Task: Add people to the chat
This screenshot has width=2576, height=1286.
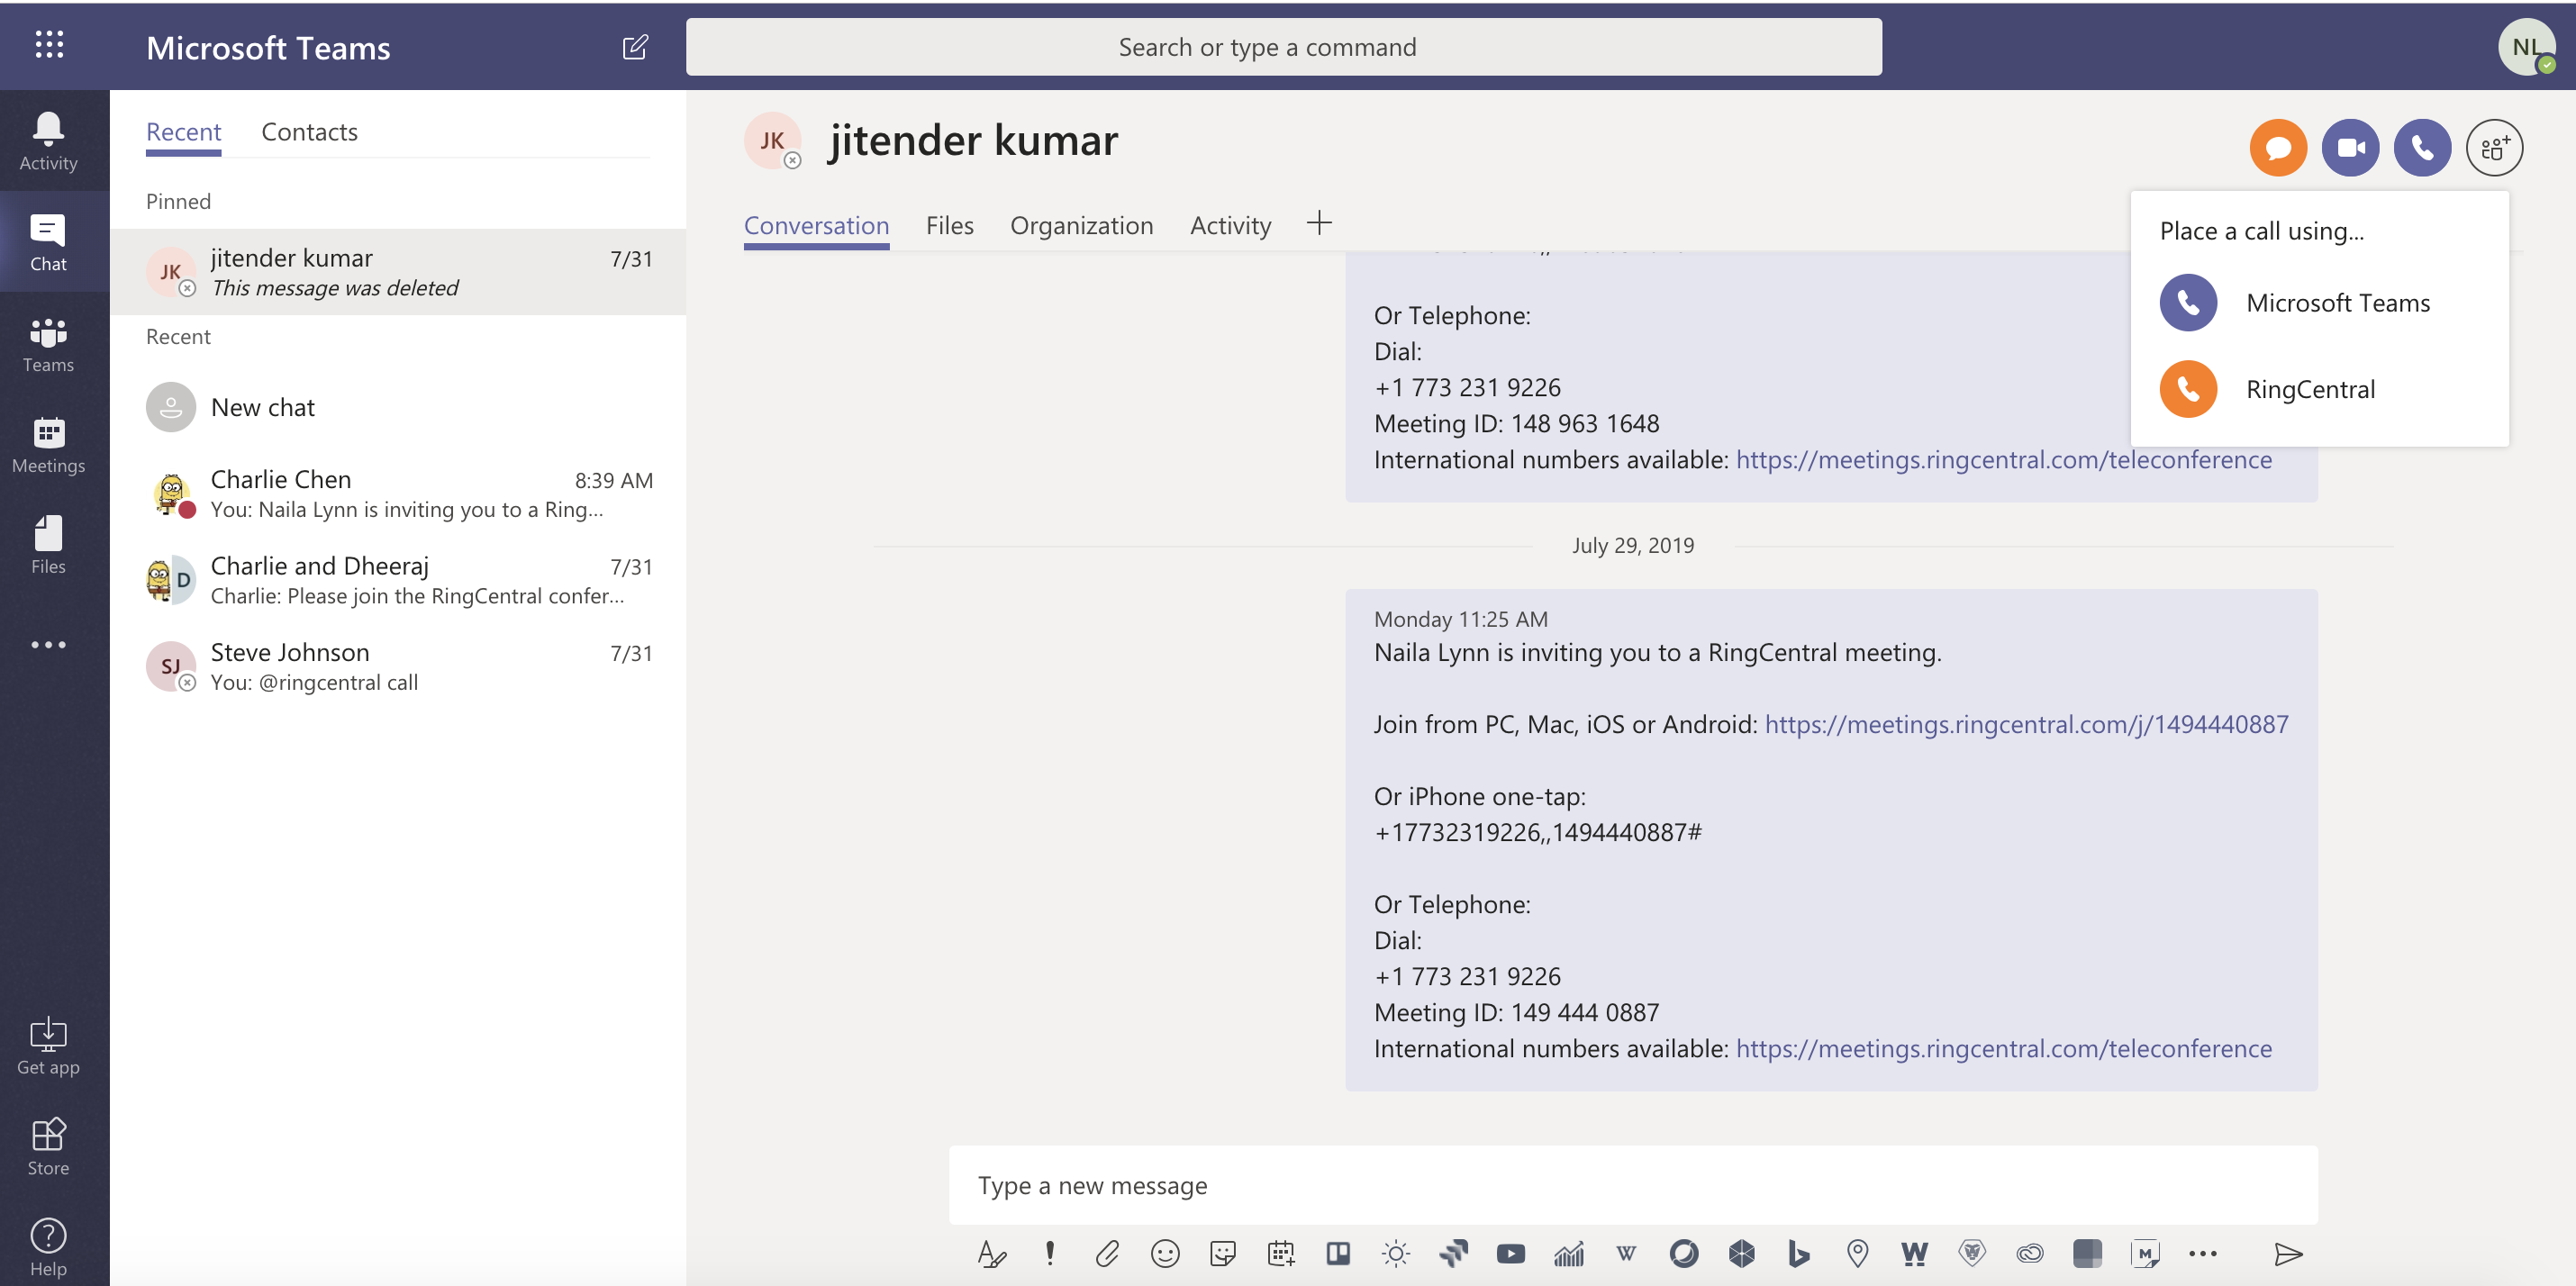Action: tap(2494, 147)
